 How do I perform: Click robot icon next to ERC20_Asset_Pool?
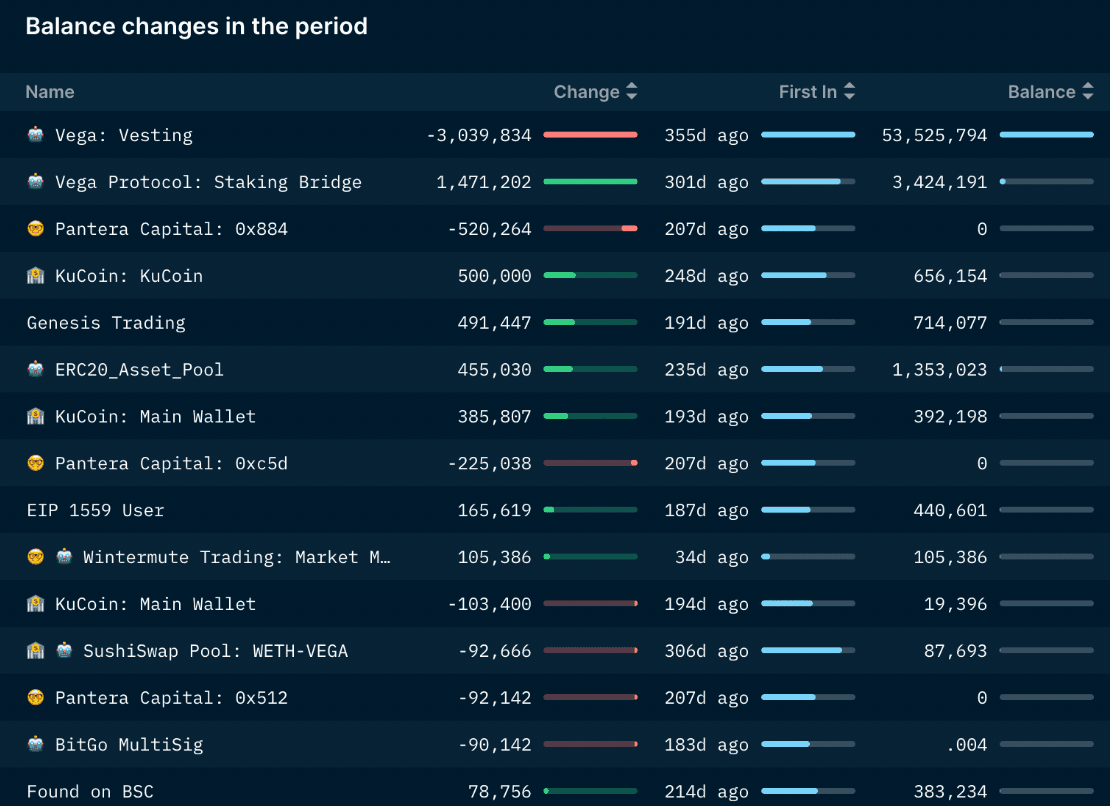pos(36,369)
